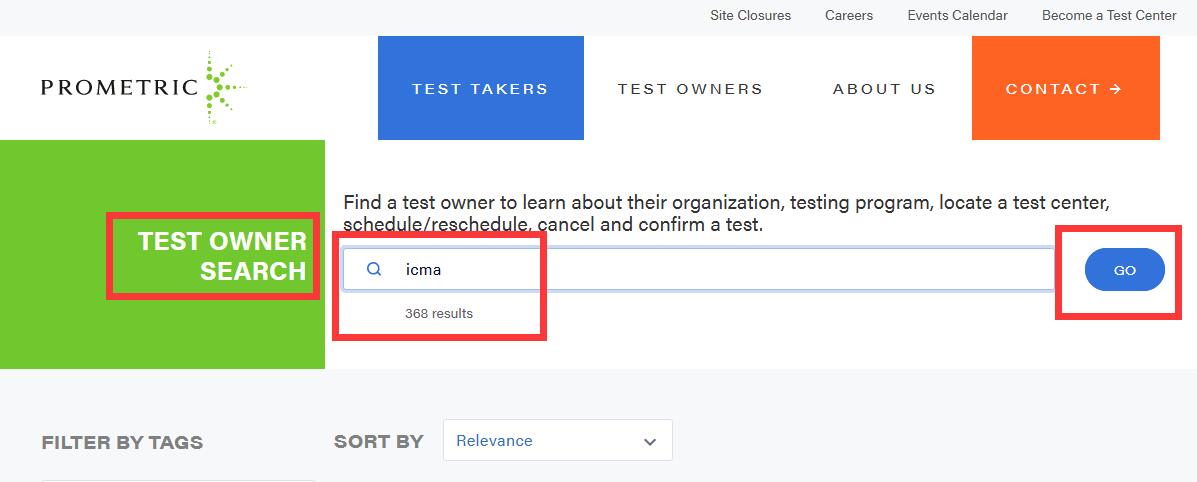Open the Site Closures link
The width and height of the screenshot is (1197, 482).
(750, 15)
